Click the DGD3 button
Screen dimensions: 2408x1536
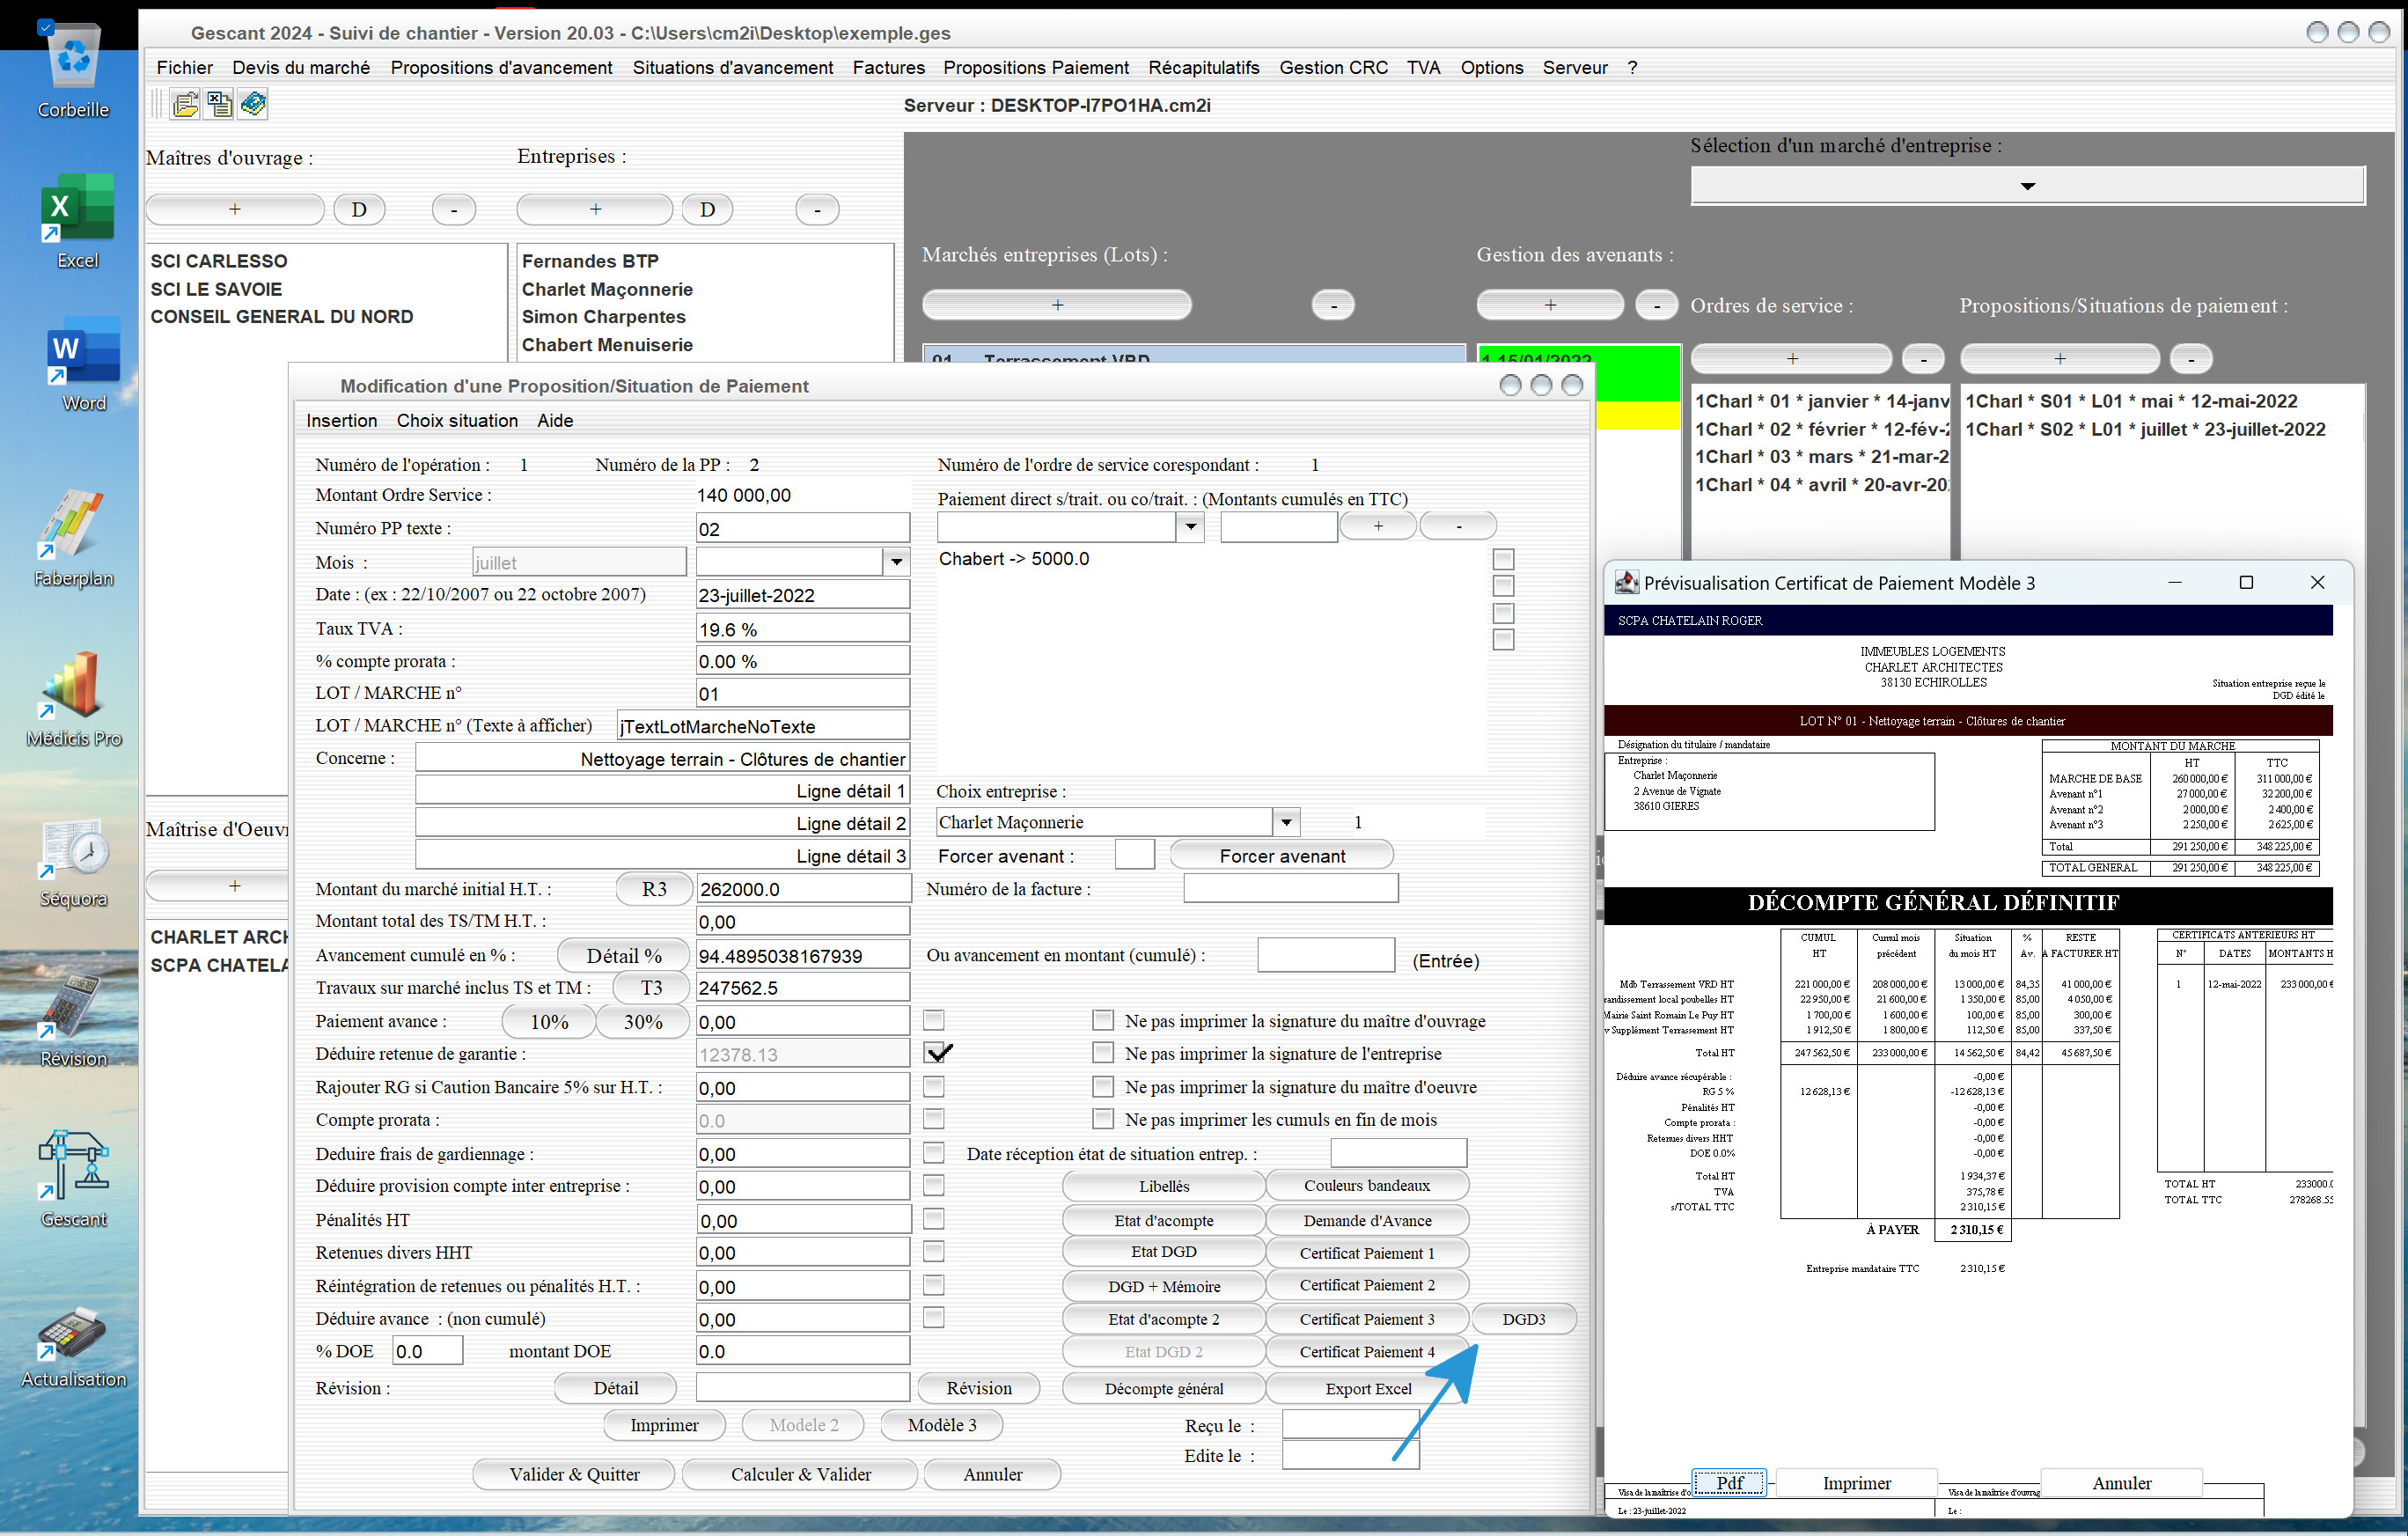[x=1523, y=1319]
